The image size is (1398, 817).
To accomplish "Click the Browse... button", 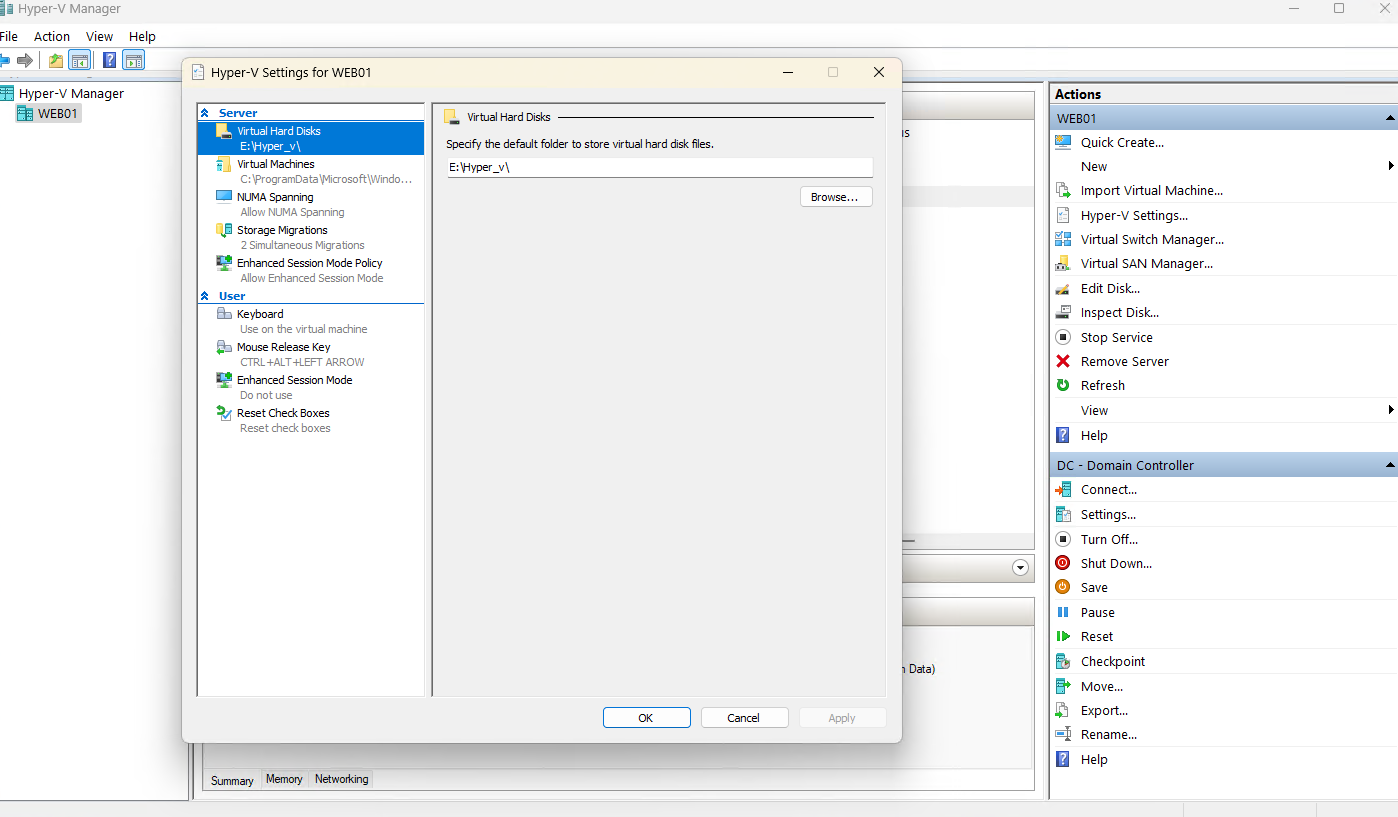I will pos(836,197).
